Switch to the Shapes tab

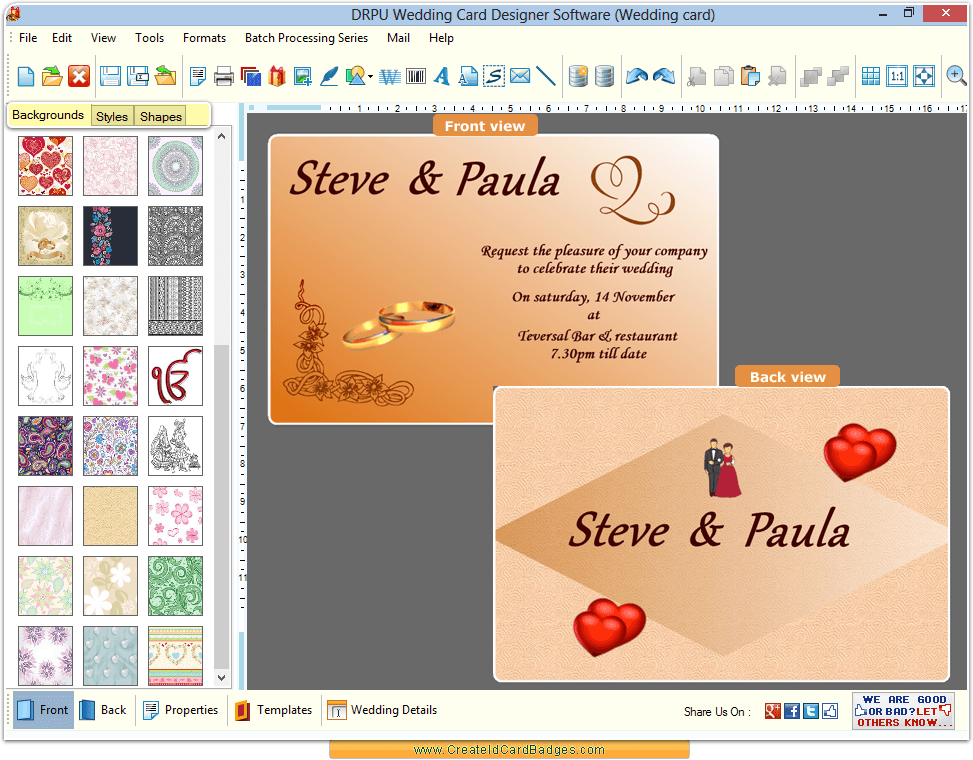click(x=161, y=116)
